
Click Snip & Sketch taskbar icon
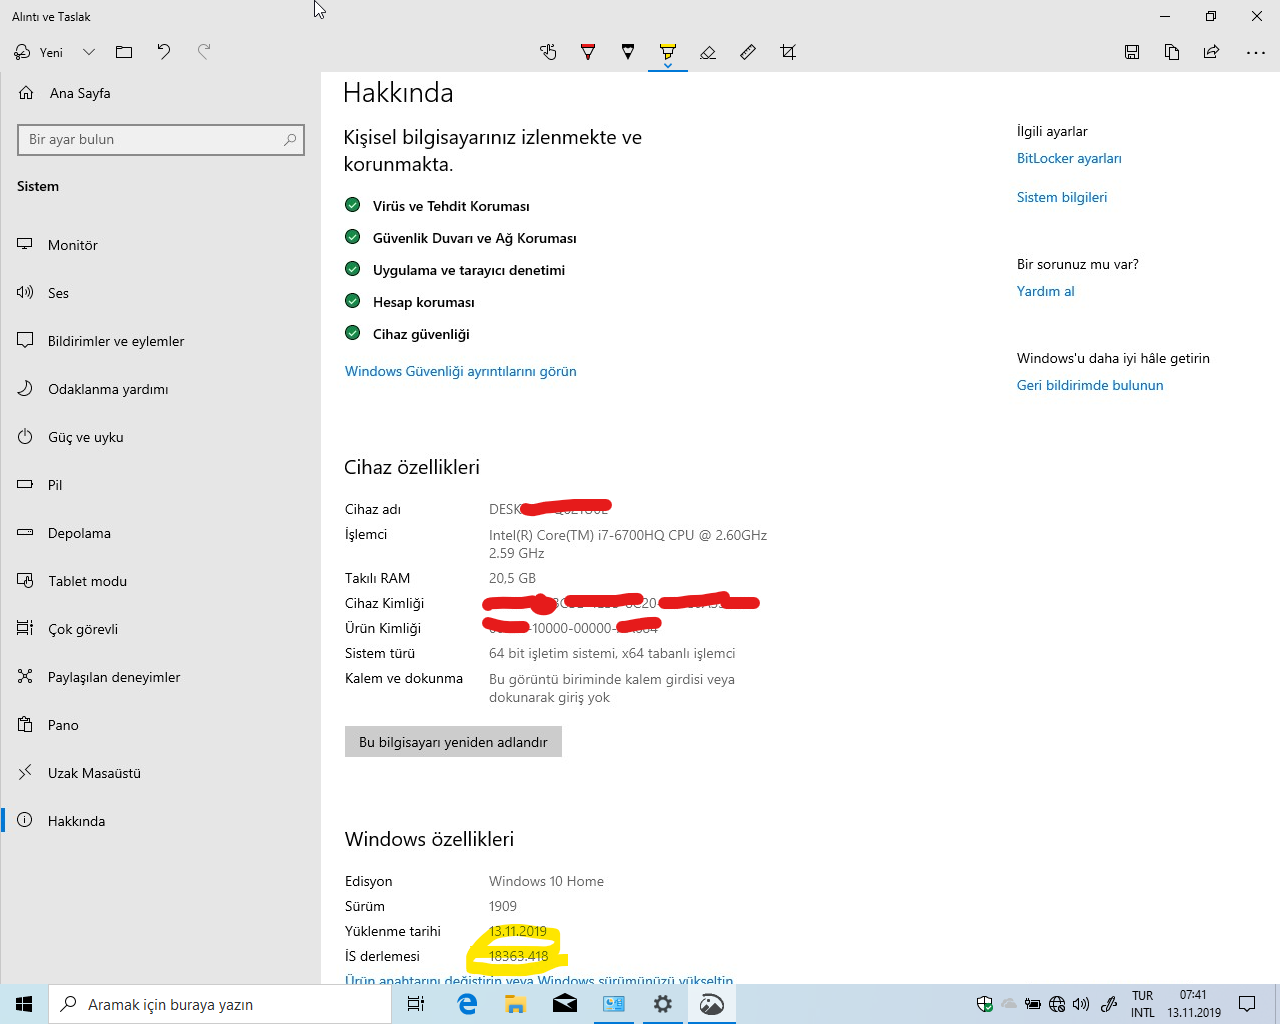coord(712,1004)
